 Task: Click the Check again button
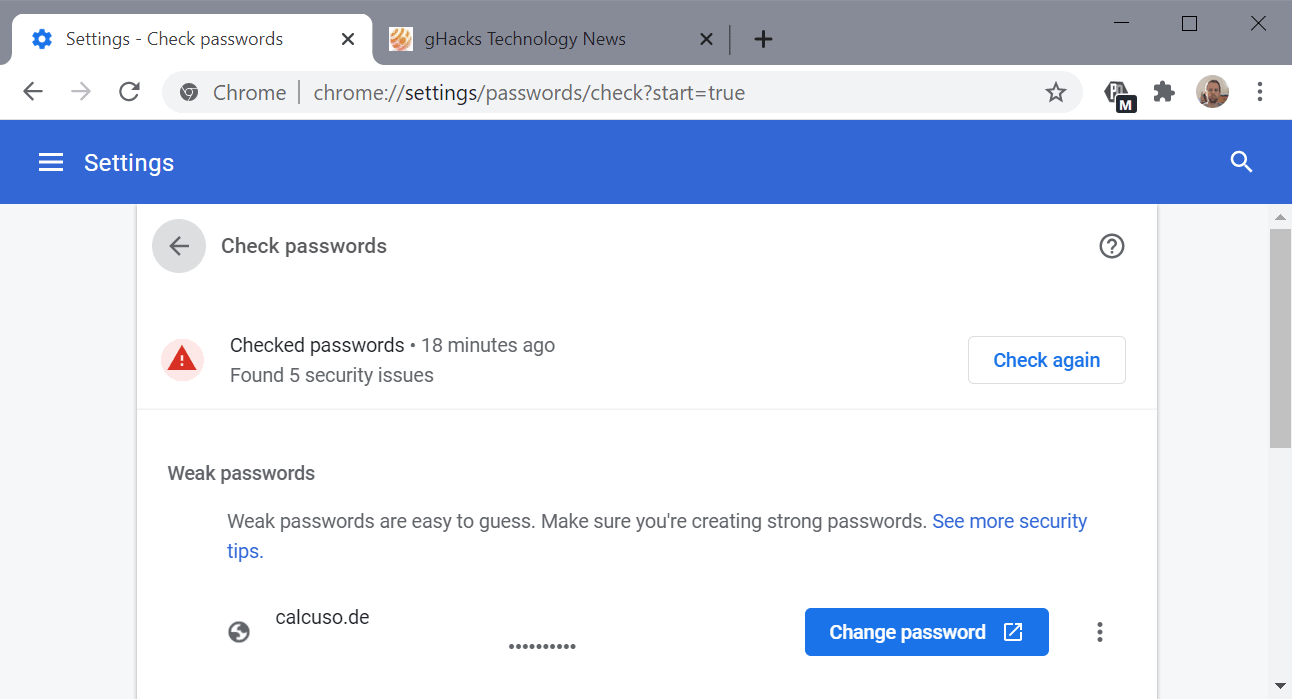coord(1047,360)
